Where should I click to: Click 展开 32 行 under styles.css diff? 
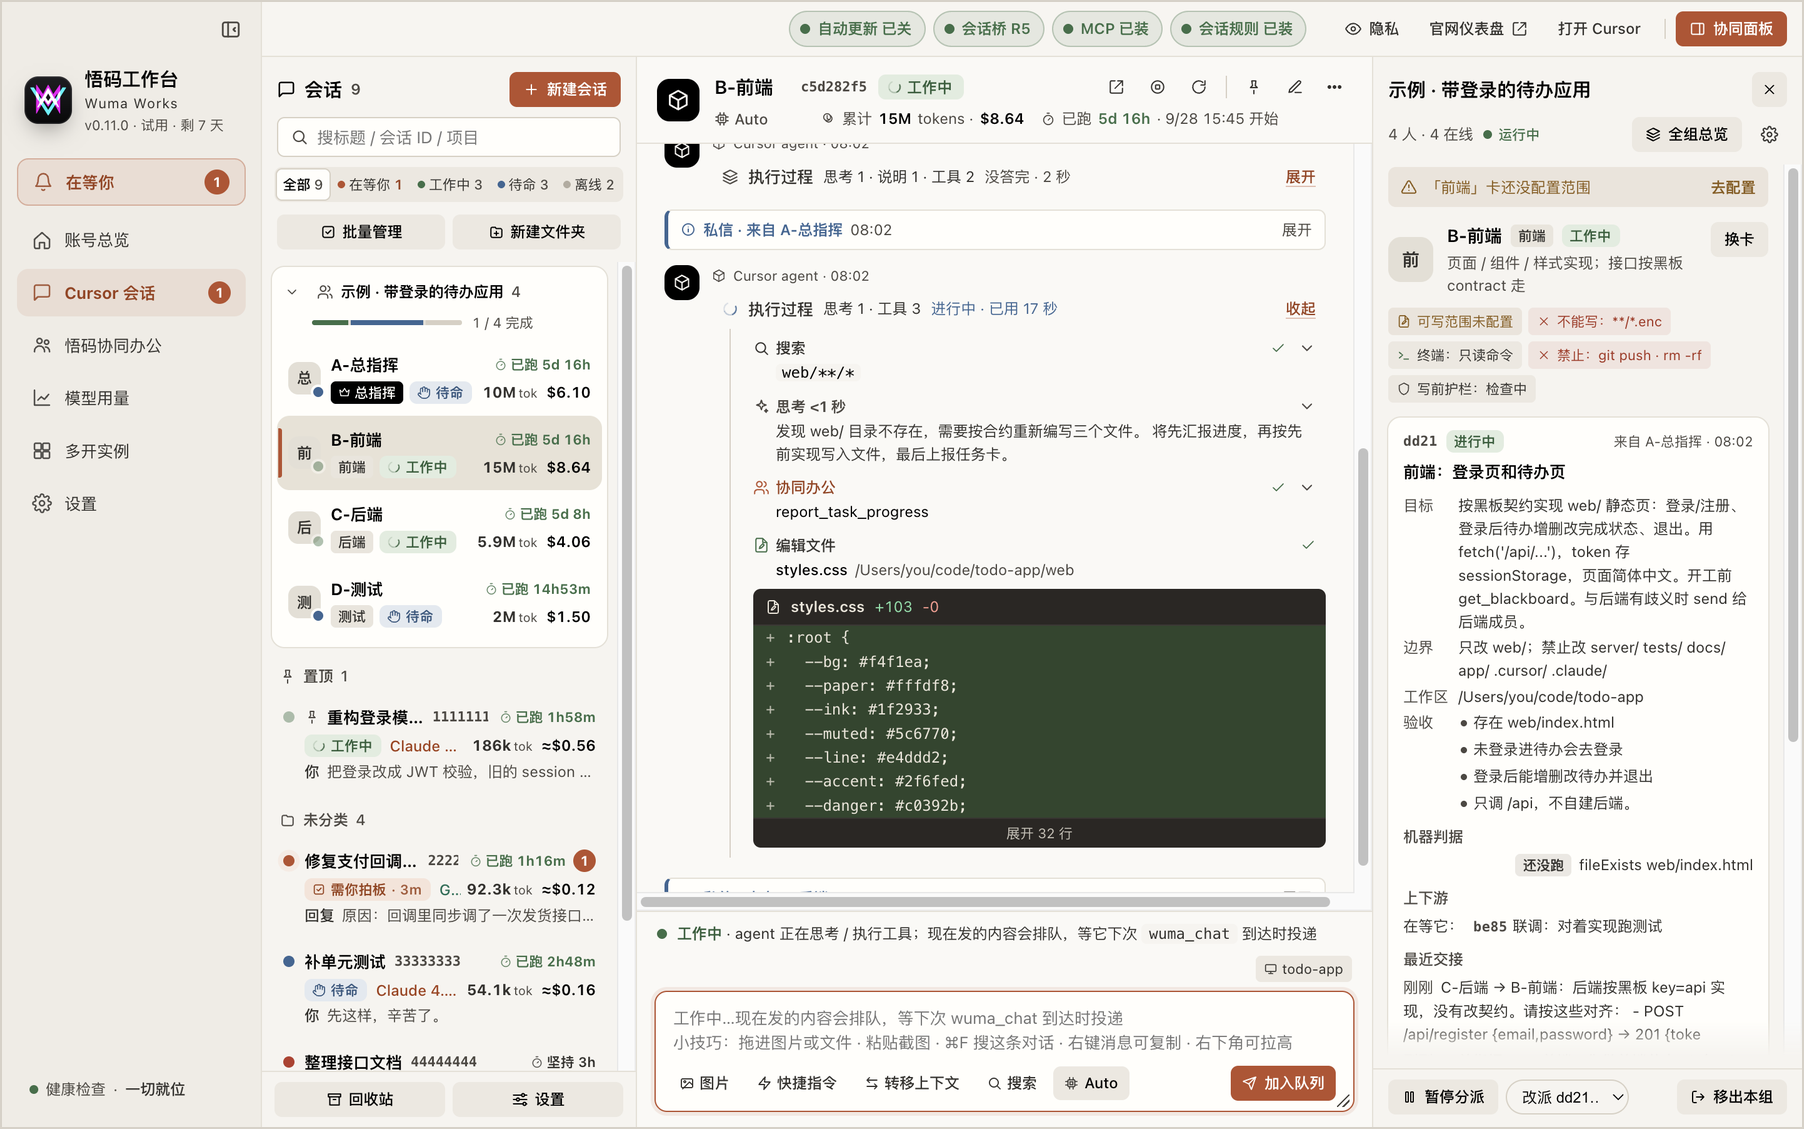point(1039,833)
